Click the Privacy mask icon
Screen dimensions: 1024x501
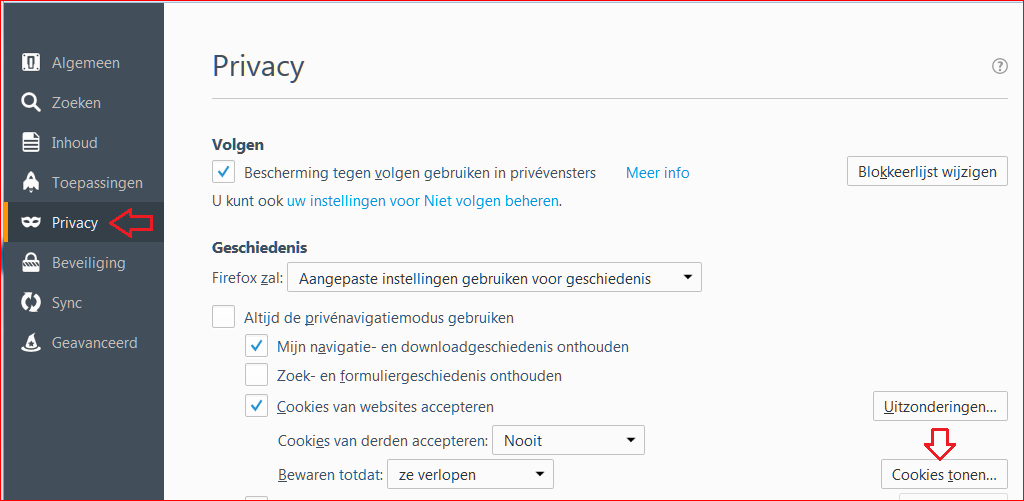[x=31, y=223]
